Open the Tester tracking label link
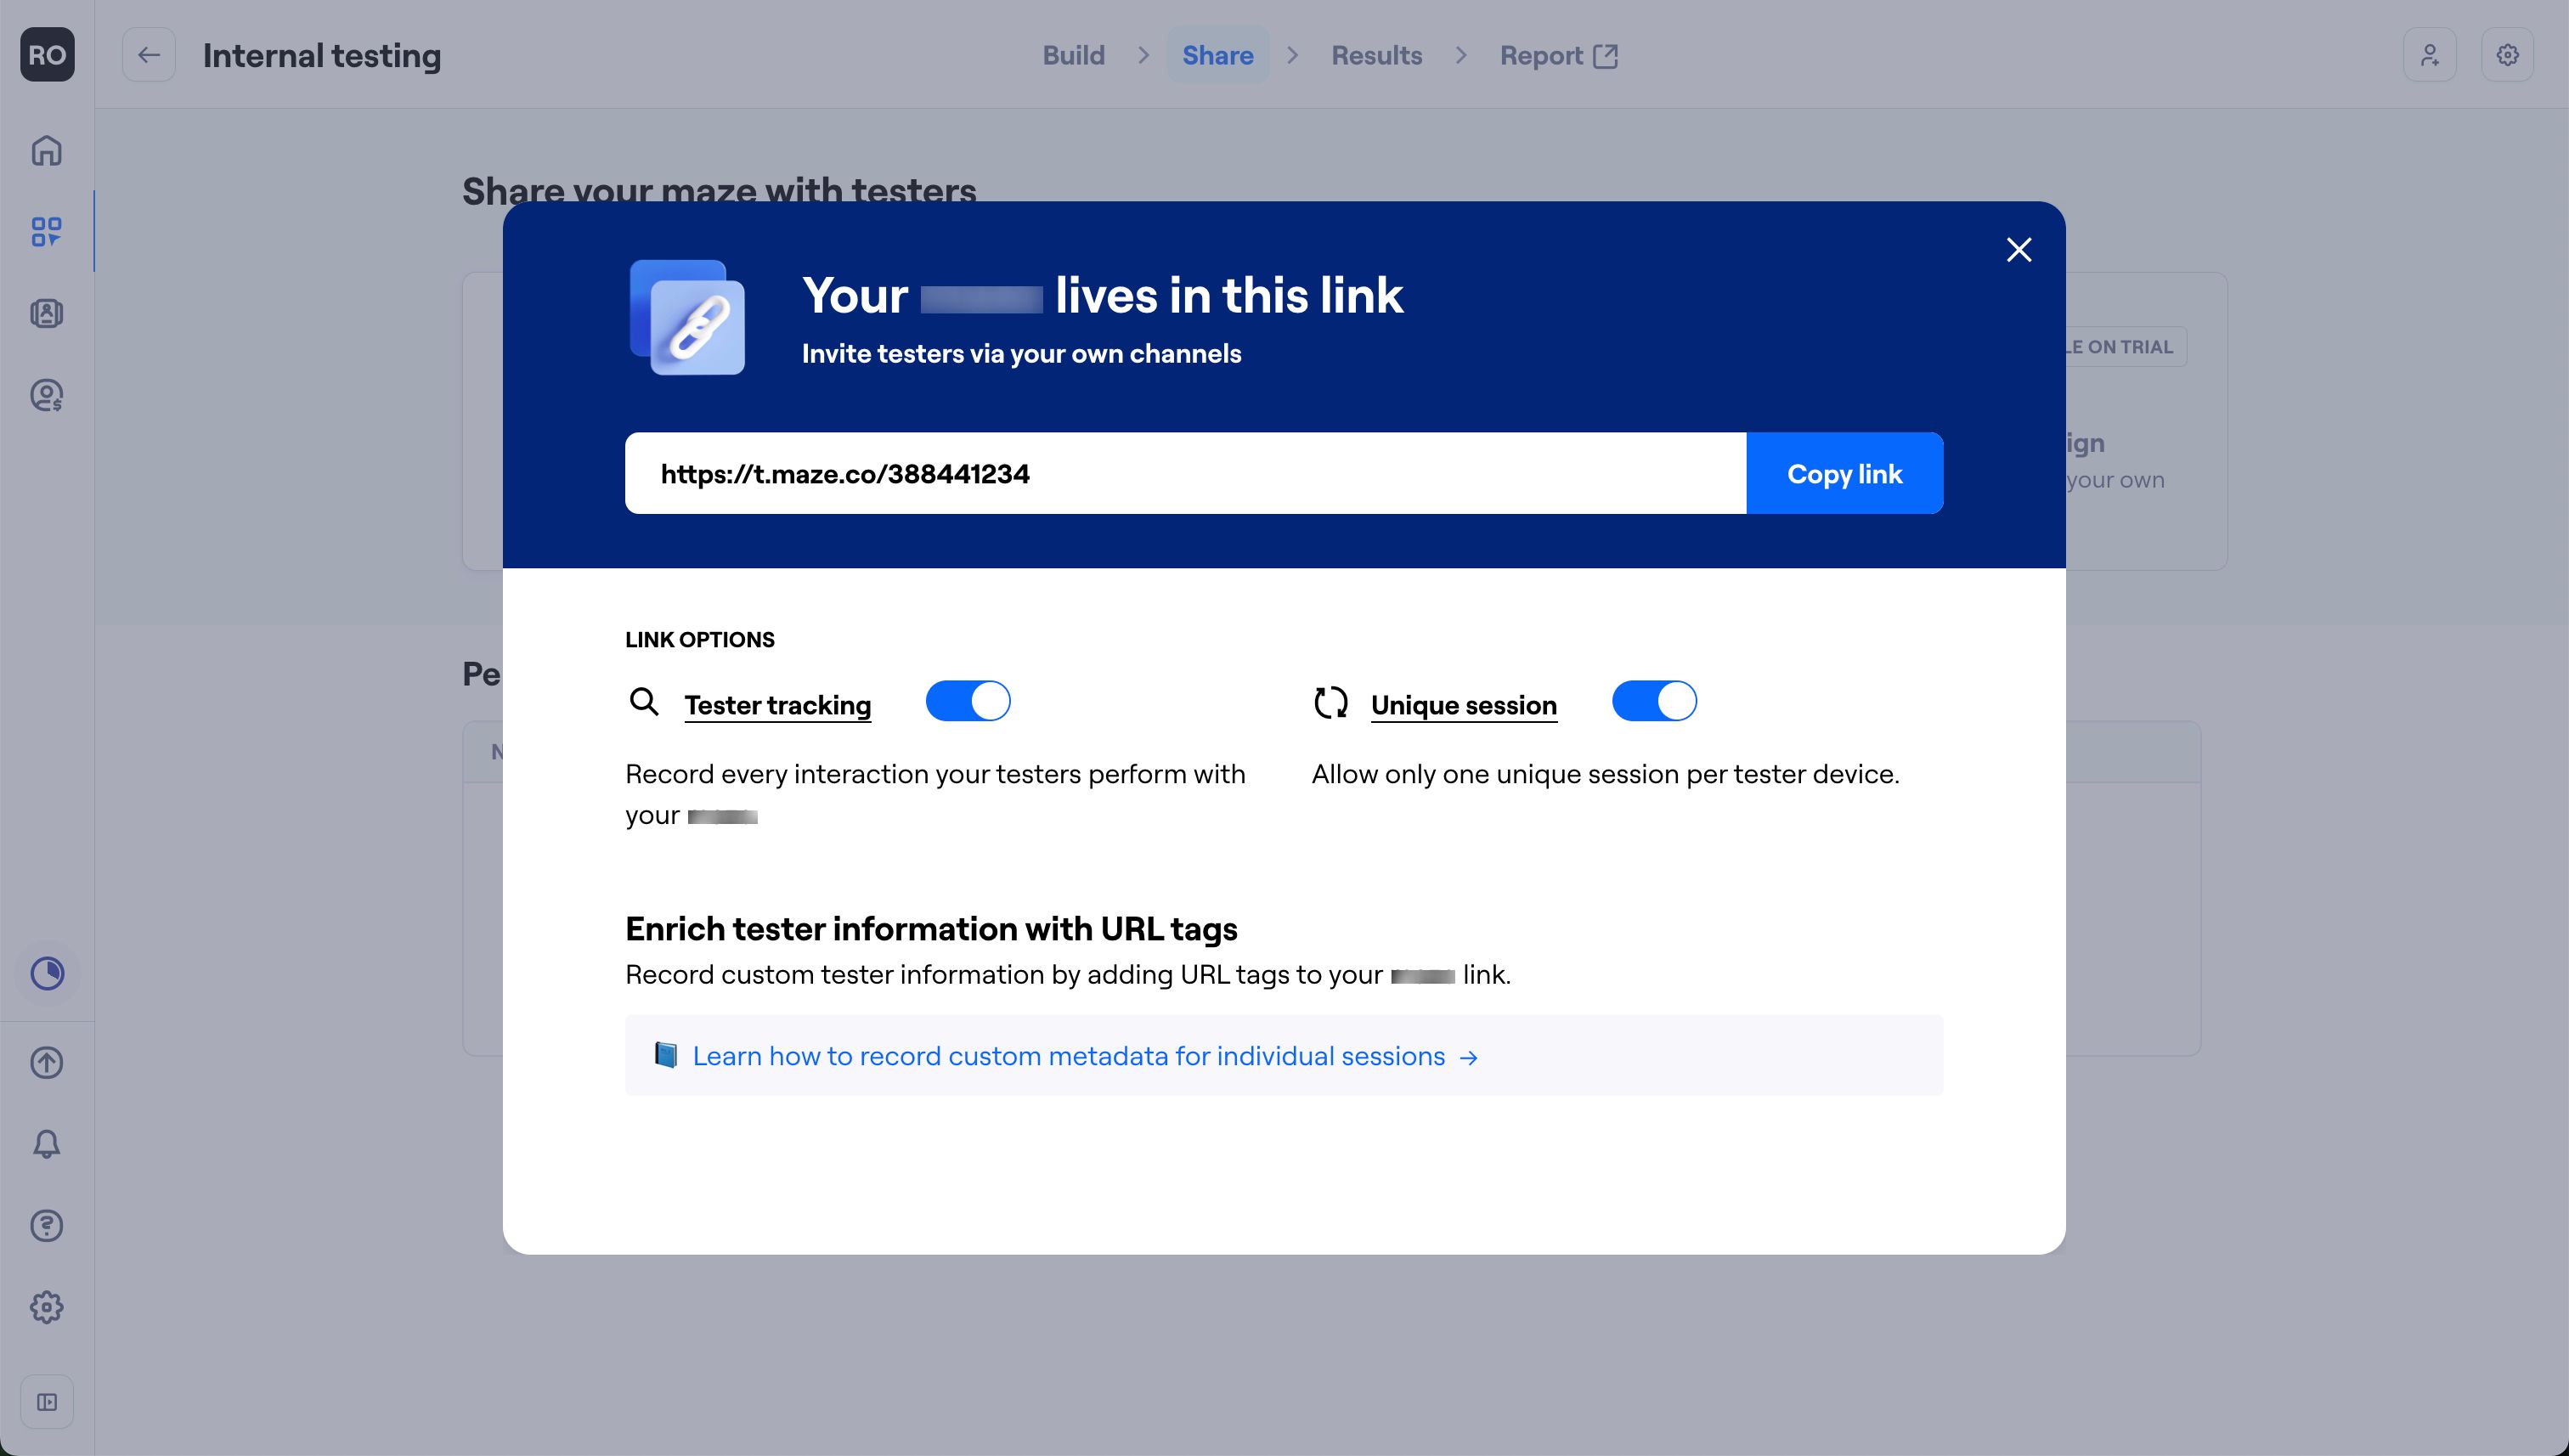Image resolution: width=2569 pixels, height=1456 pixels. pyautogui.click(x=777, y=704)
